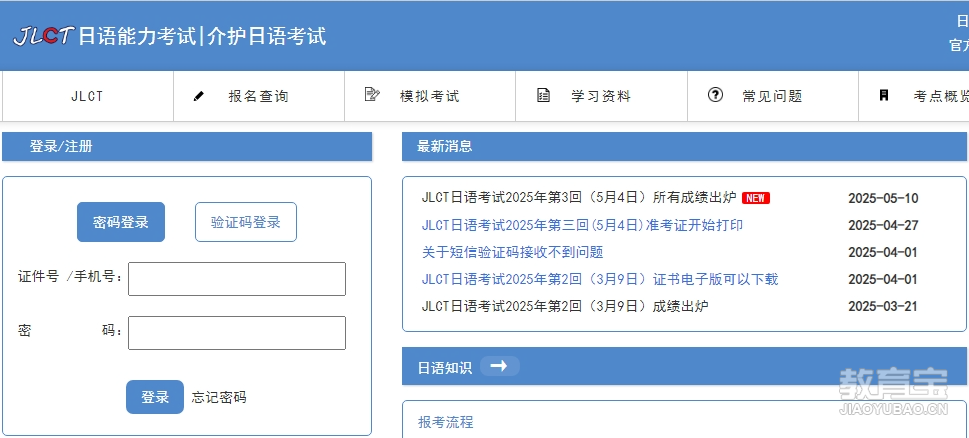Image resolution: width=969 pixels, height=438 pixels.
Task: Open news 第三回(5月4日) 准考证开始打印
Action: 582,225
